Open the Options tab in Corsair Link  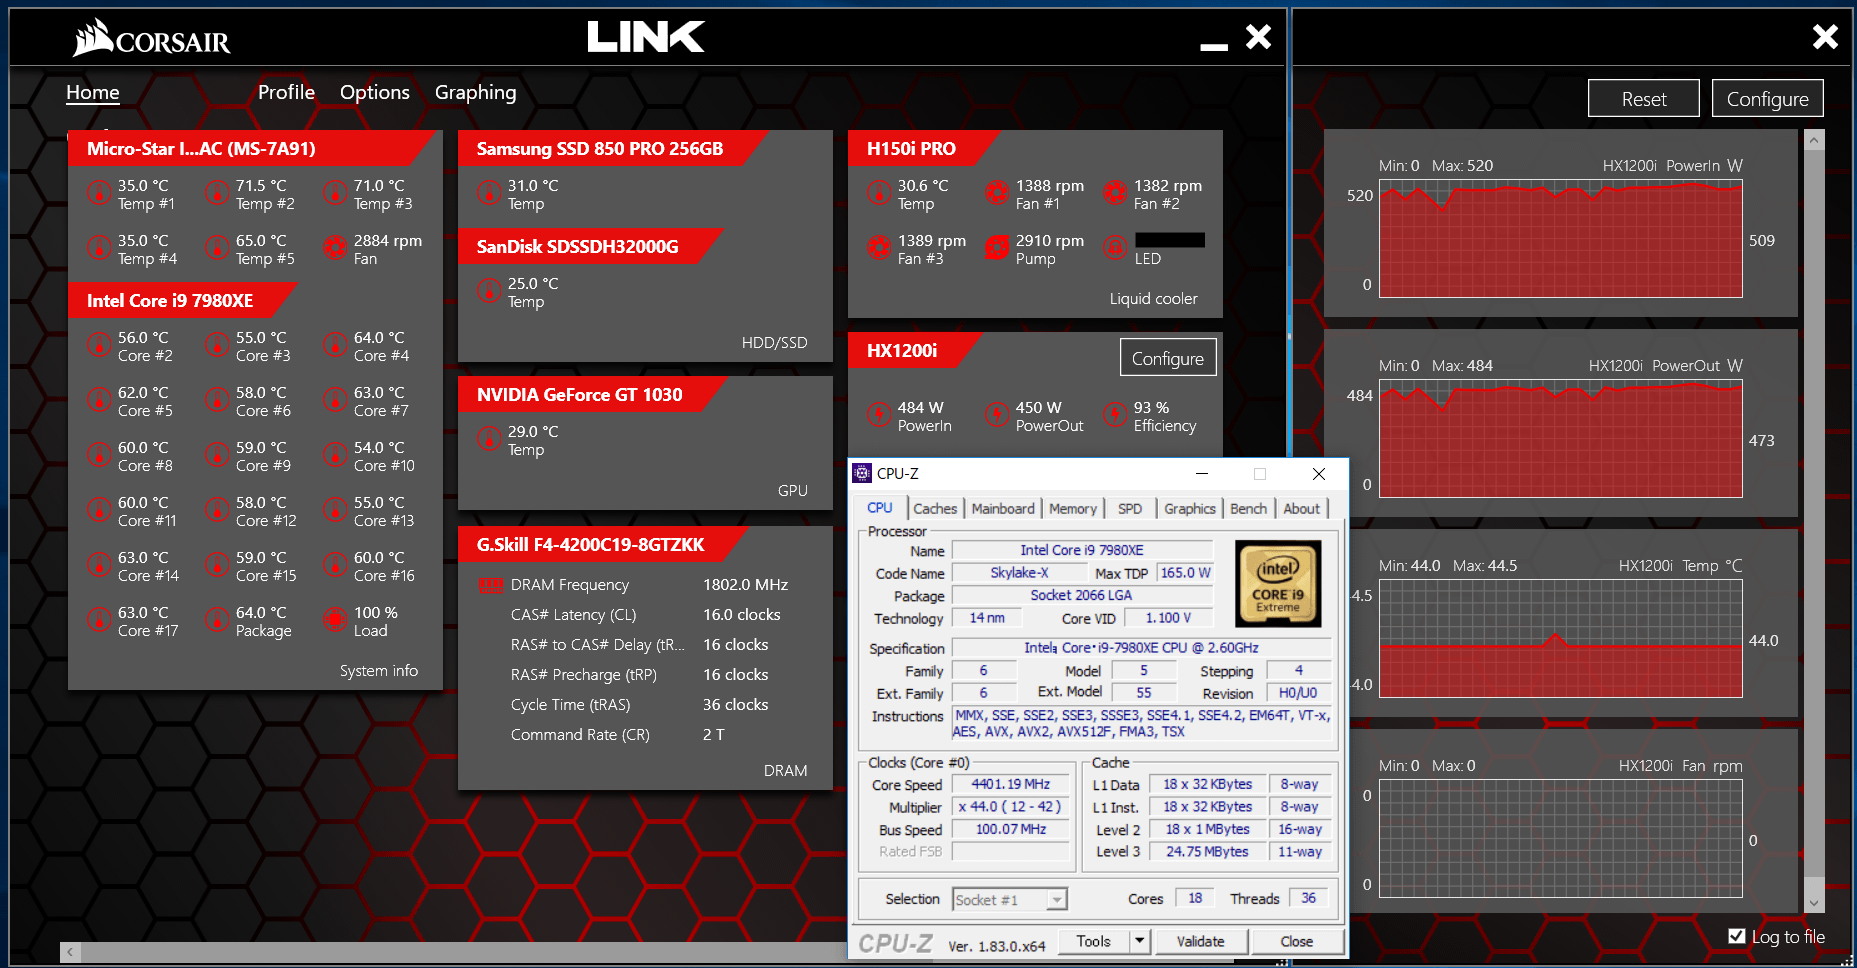375,92
